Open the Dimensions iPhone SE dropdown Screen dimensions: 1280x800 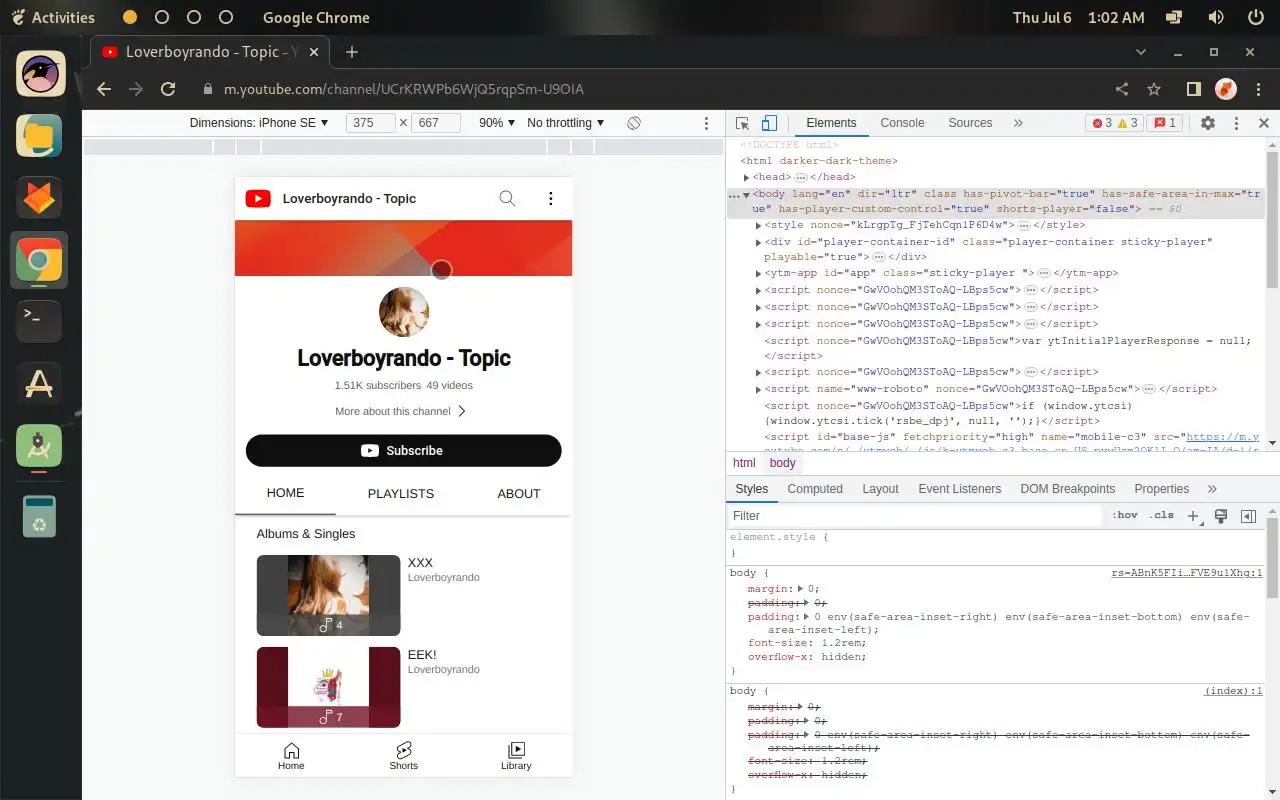click(259, 123)
